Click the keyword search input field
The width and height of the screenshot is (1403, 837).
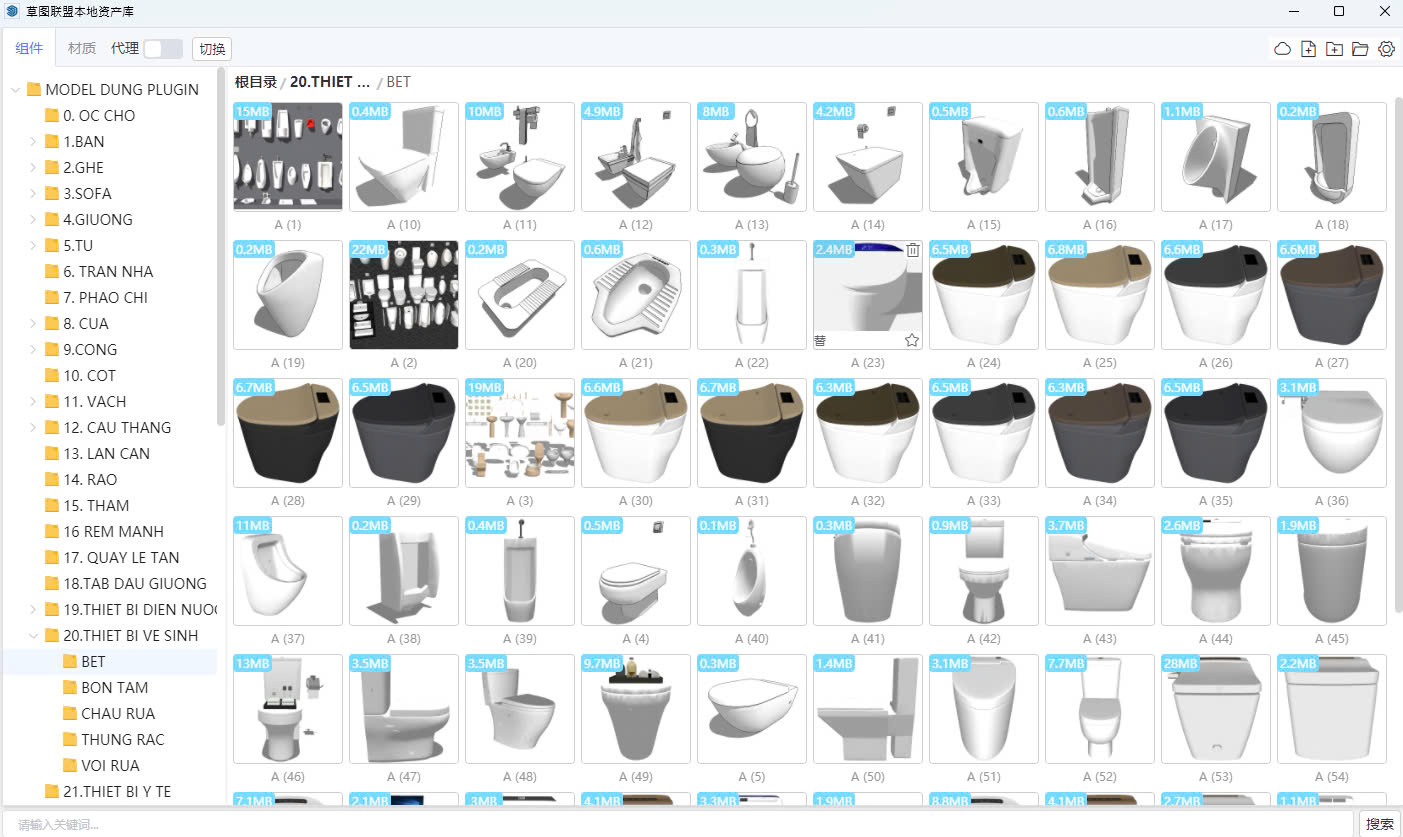click(x=680, y=824)
